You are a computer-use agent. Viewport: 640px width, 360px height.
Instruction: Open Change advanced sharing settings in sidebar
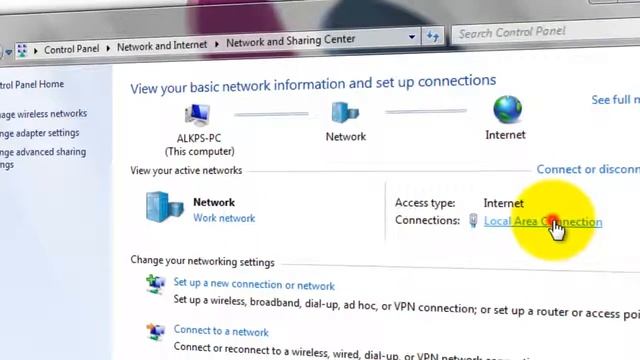[43, 158]
